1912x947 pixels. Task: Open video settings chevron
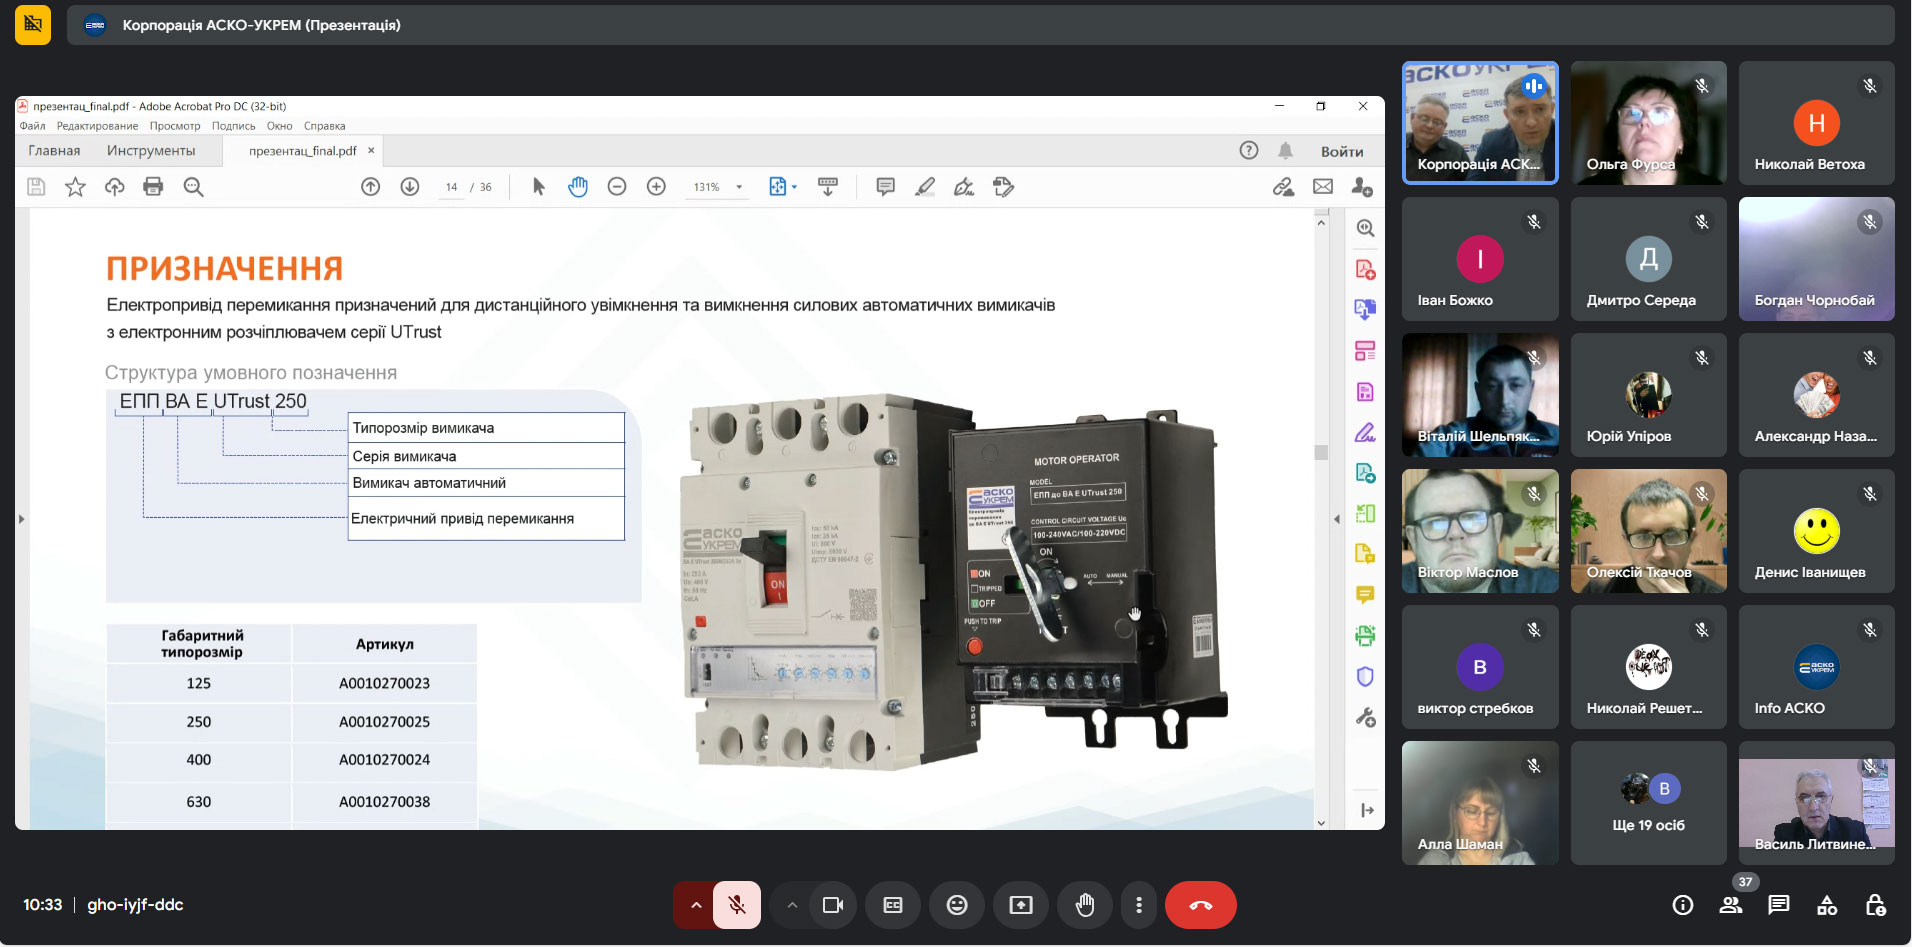click(792, 905)
